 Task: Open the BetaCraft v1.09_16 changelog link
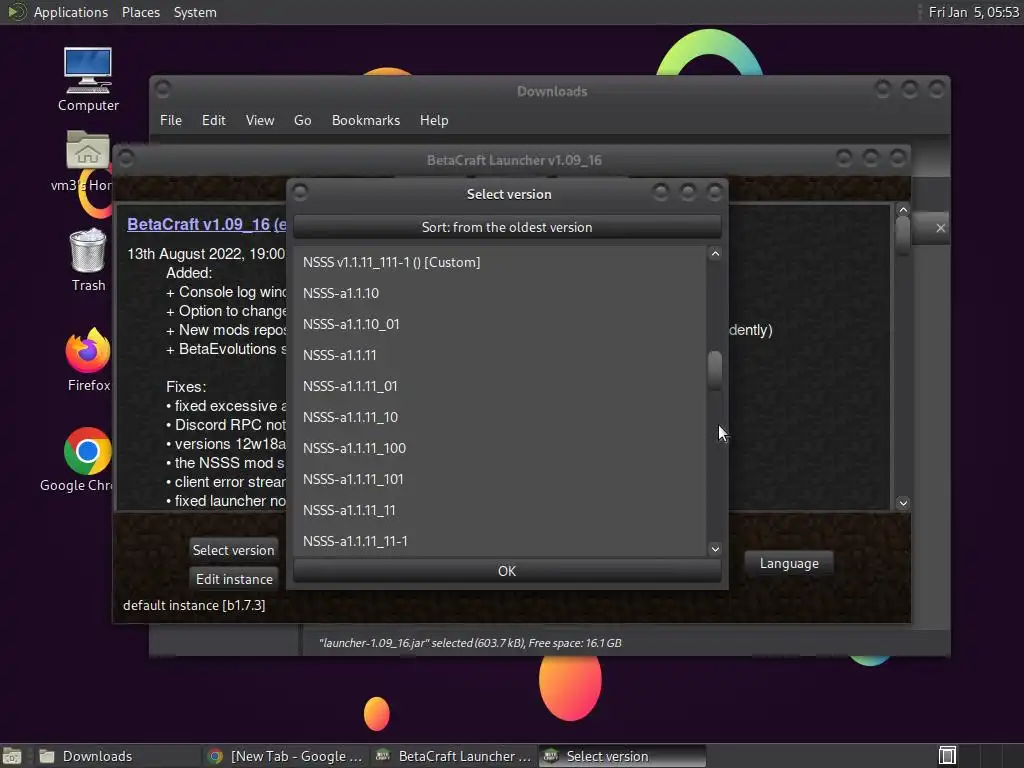206,224
